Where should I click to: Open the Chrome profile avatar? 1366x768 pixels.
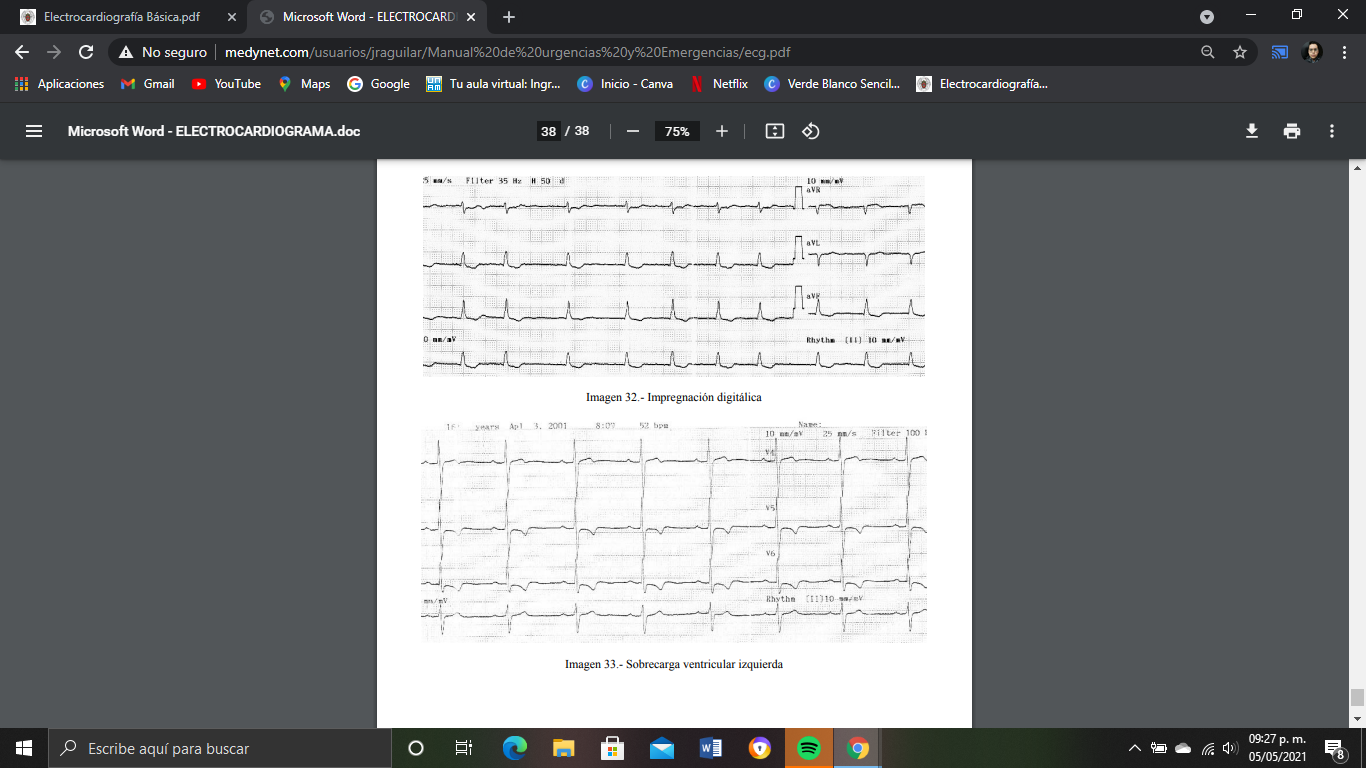point(1314,50)
